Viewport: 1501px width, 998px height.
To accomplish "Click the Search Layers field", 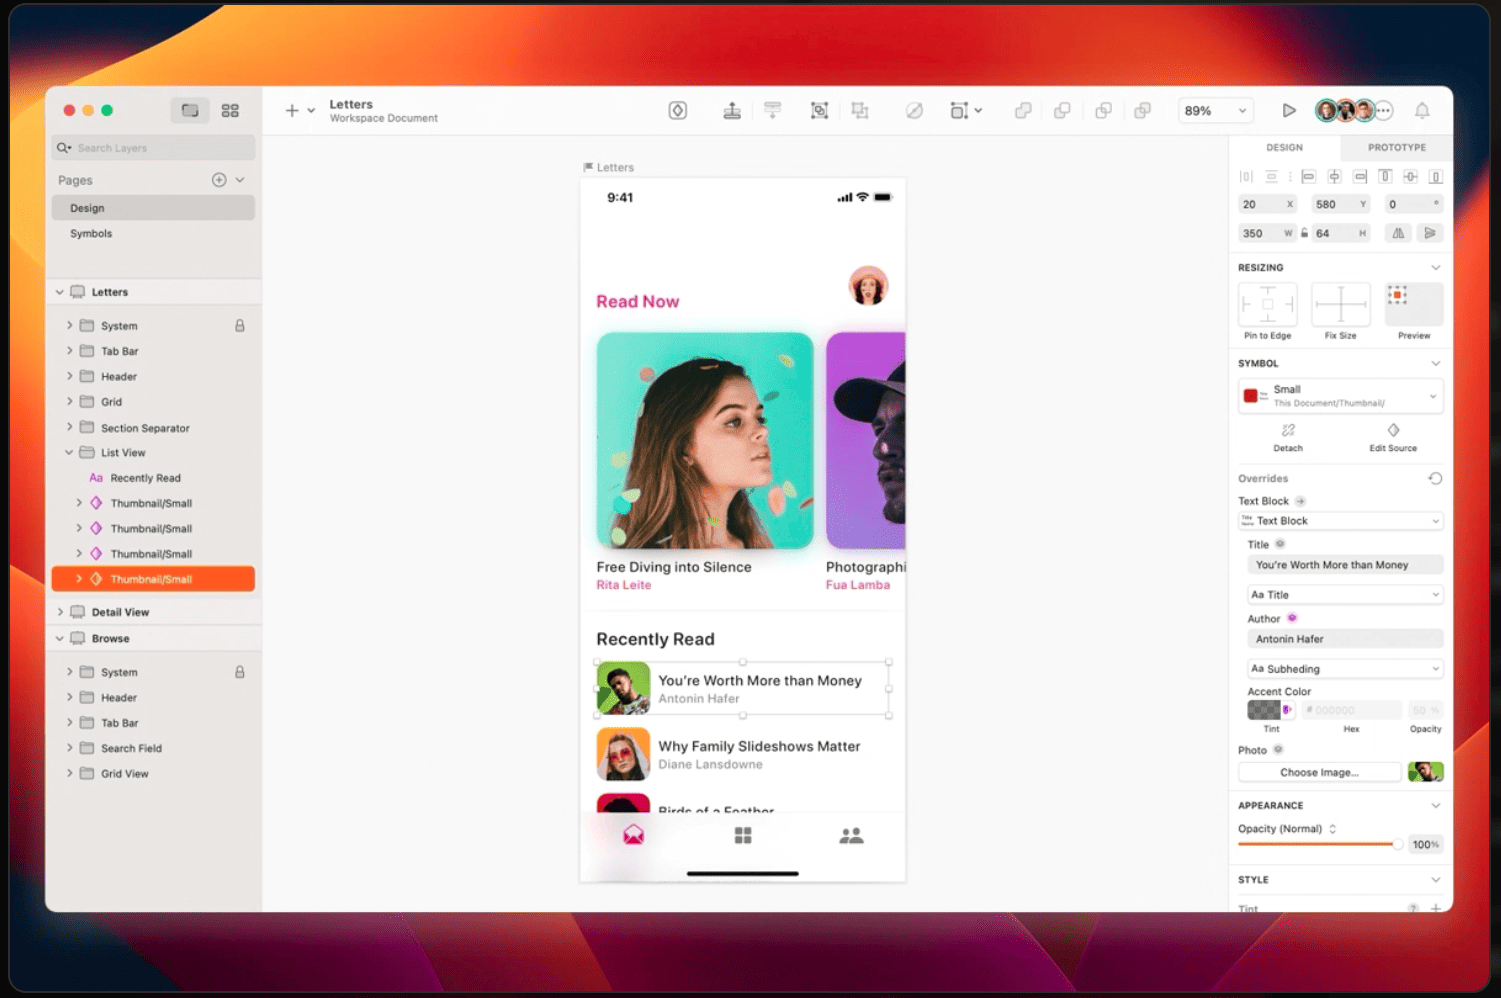I will pyautogui.click(x=153, y=148).
